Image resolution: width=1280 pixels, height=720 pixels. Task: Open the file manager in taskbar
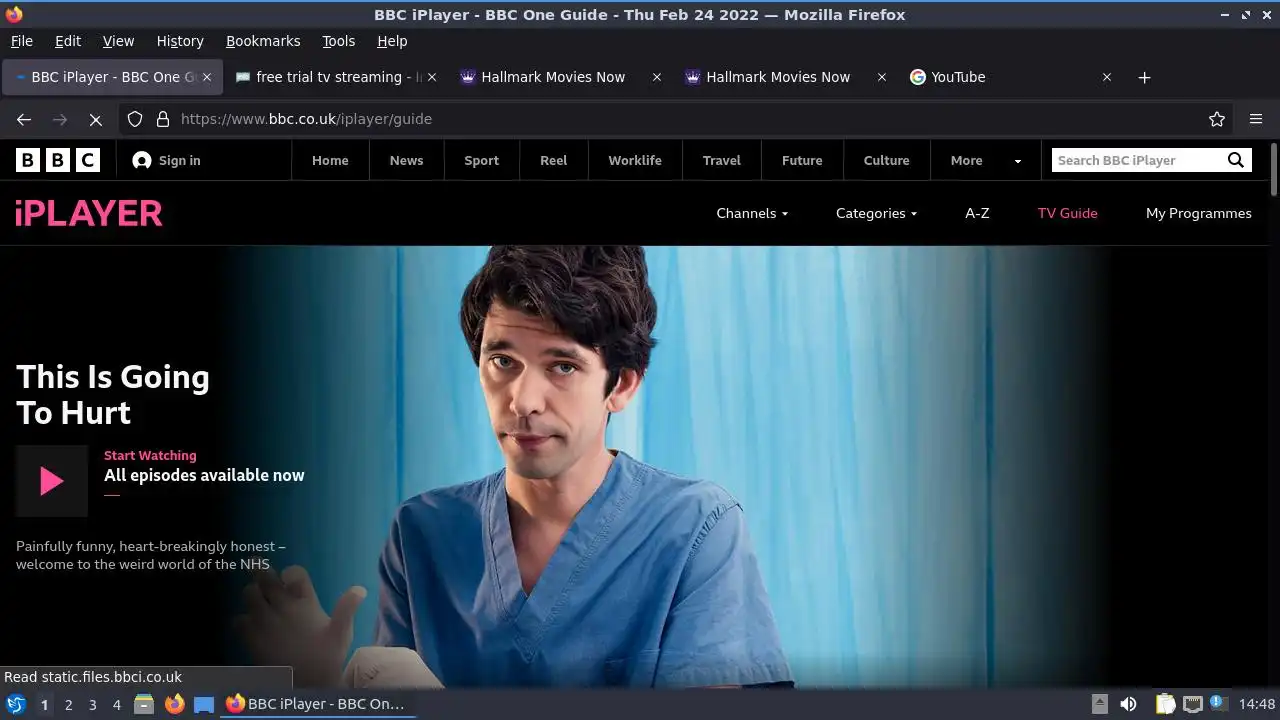tap(144, 704)
